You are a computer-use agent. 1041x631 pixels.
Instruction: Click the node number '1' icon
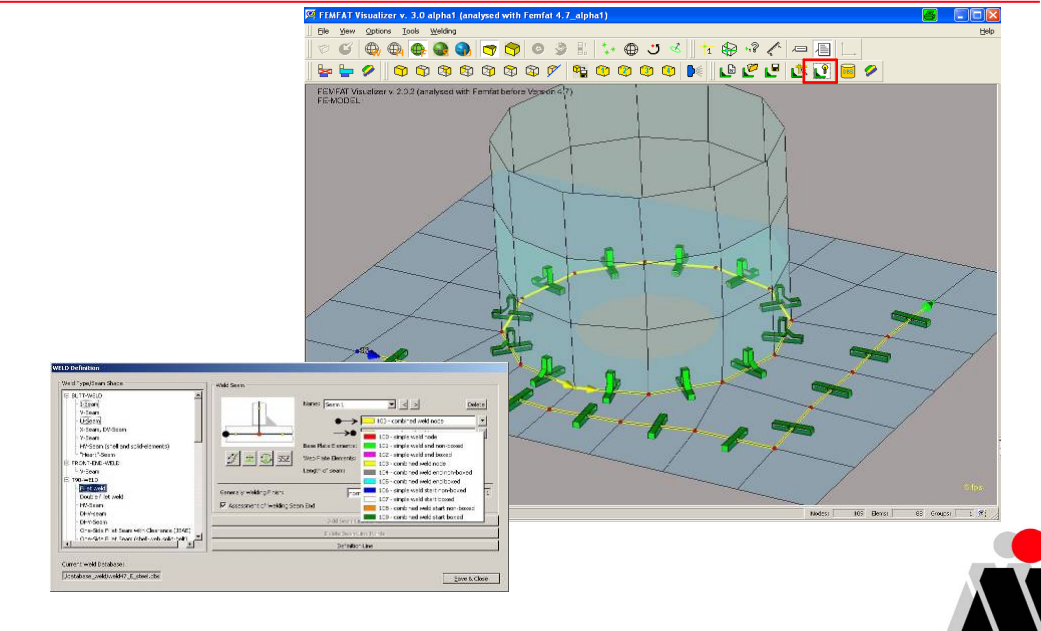click(707, 49)
